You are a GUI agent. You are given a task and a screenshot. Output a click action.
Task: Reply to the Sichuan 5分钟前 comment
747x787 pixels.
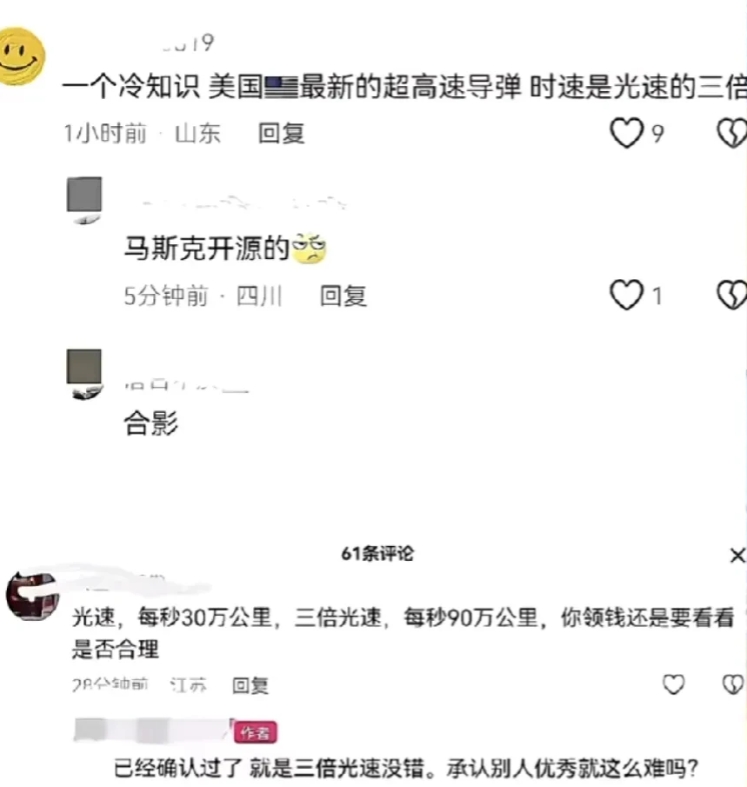point(343,295)
